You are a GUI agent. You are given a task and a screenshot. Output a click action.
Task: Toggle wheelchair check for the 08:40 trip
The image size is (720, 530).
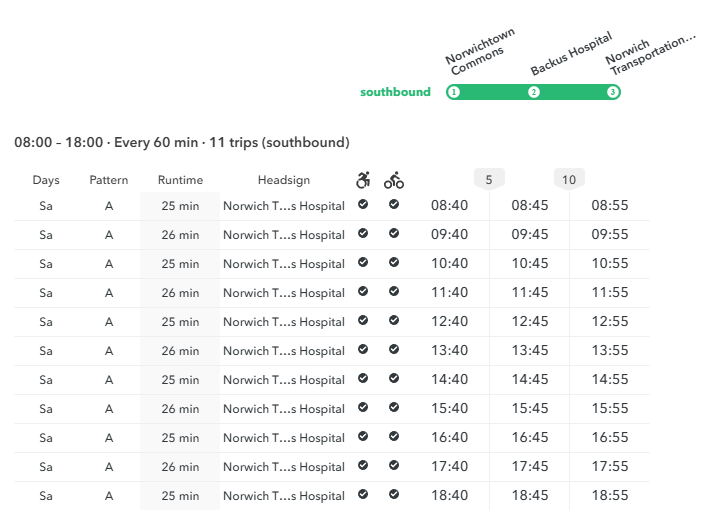pyautogui.click(x=363, y=204)
